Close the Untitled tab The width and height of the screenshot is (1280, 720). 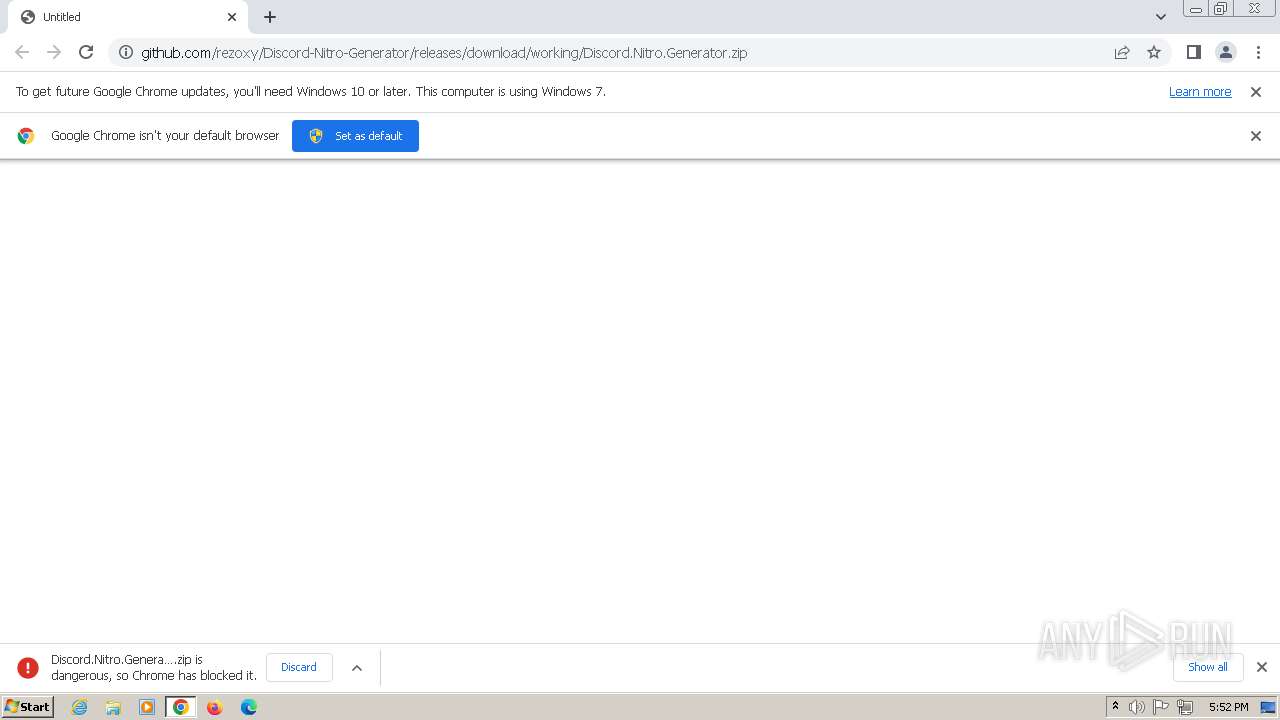pyautogui.click(x=232, y=17)
